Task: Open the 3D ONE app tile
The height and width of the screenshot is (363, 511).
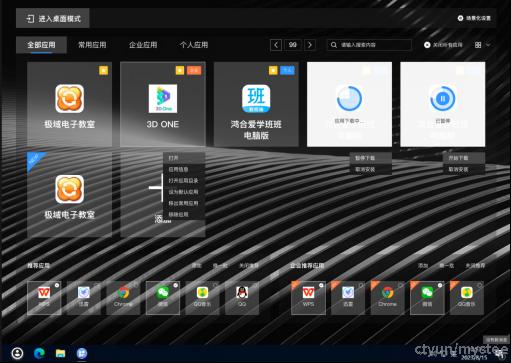Action: click(x=163, y=104)
